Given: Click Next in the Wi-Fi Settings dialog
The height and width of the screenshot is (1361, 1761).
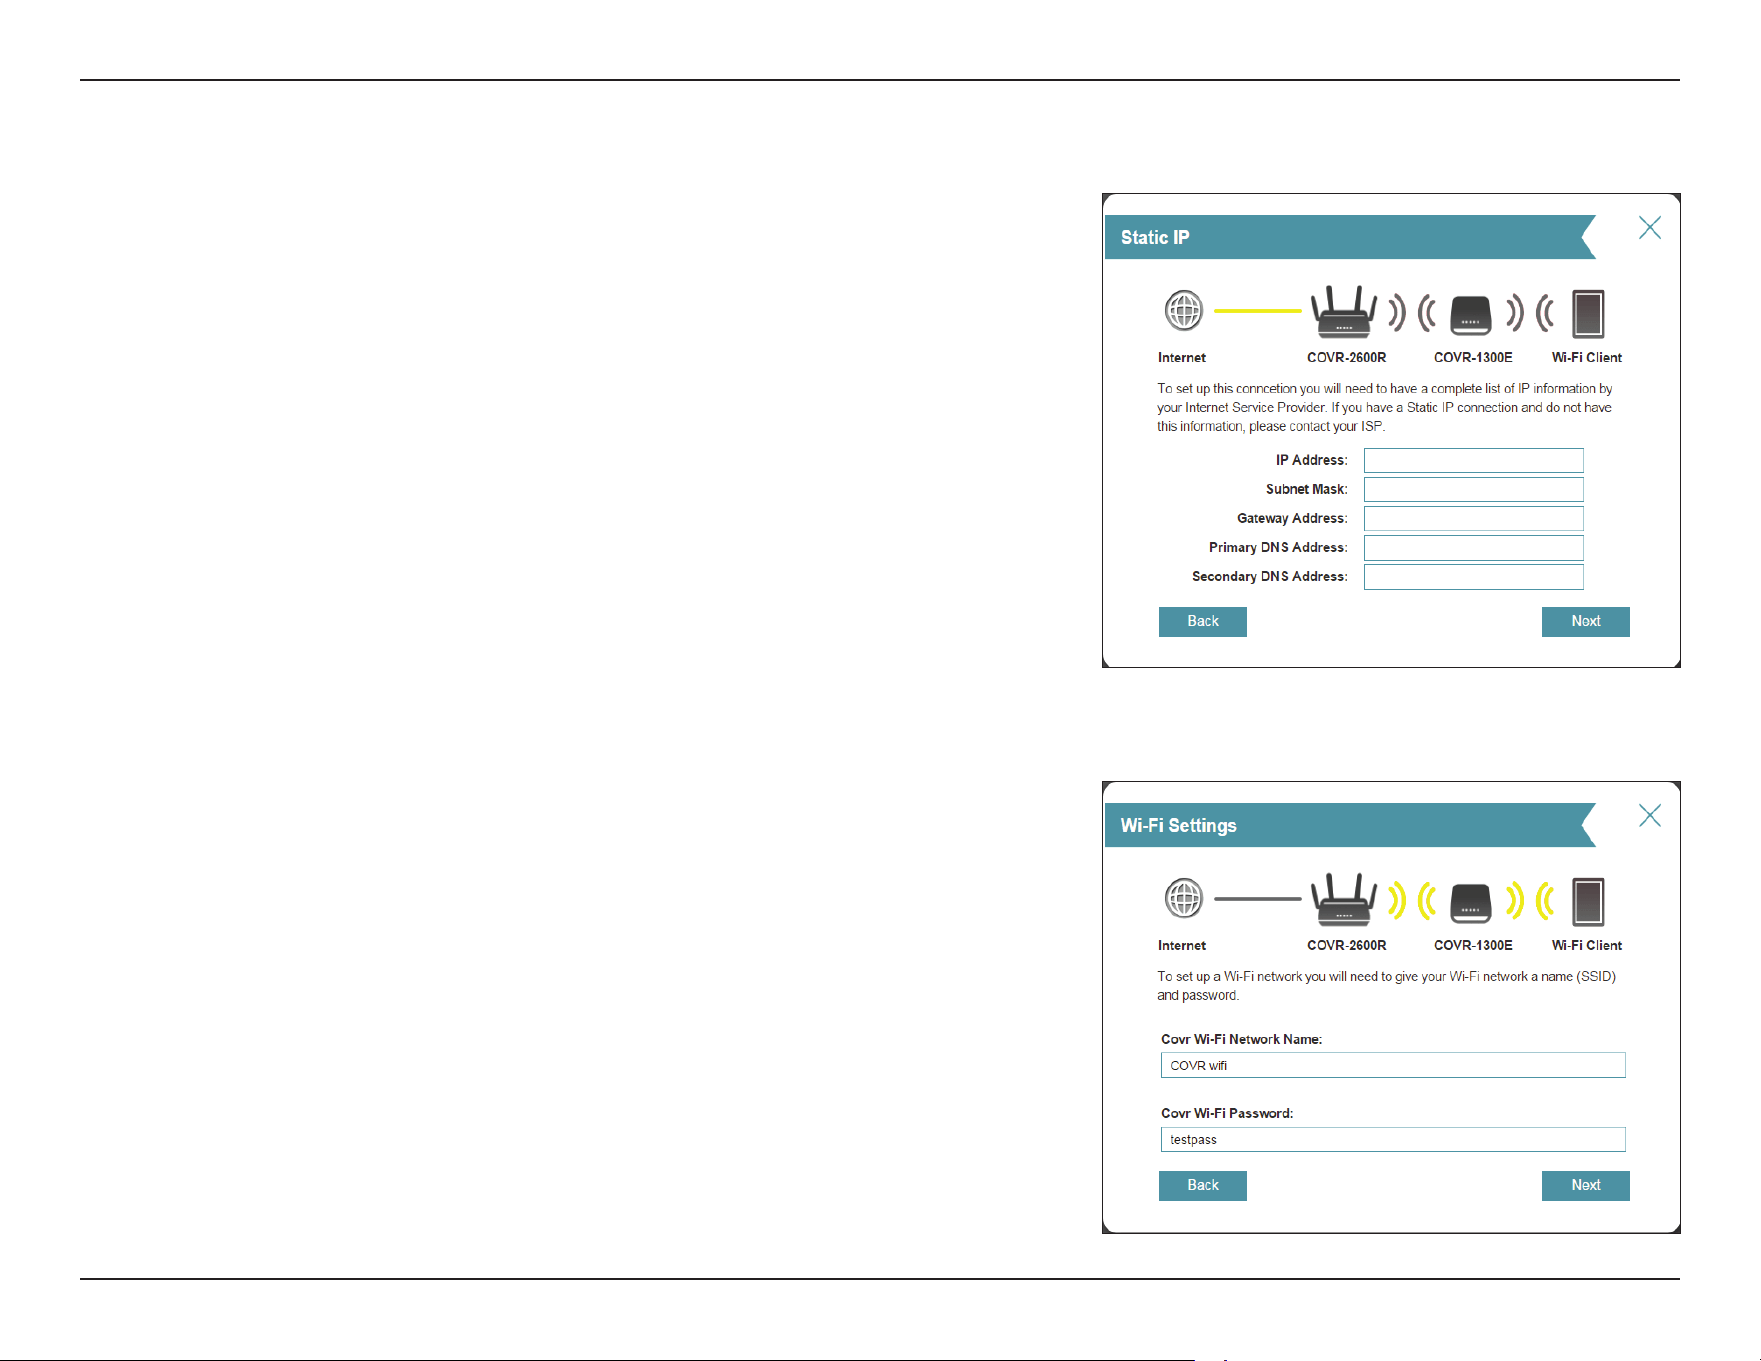Looking at the screenshot, I should pos(1586,1185).
